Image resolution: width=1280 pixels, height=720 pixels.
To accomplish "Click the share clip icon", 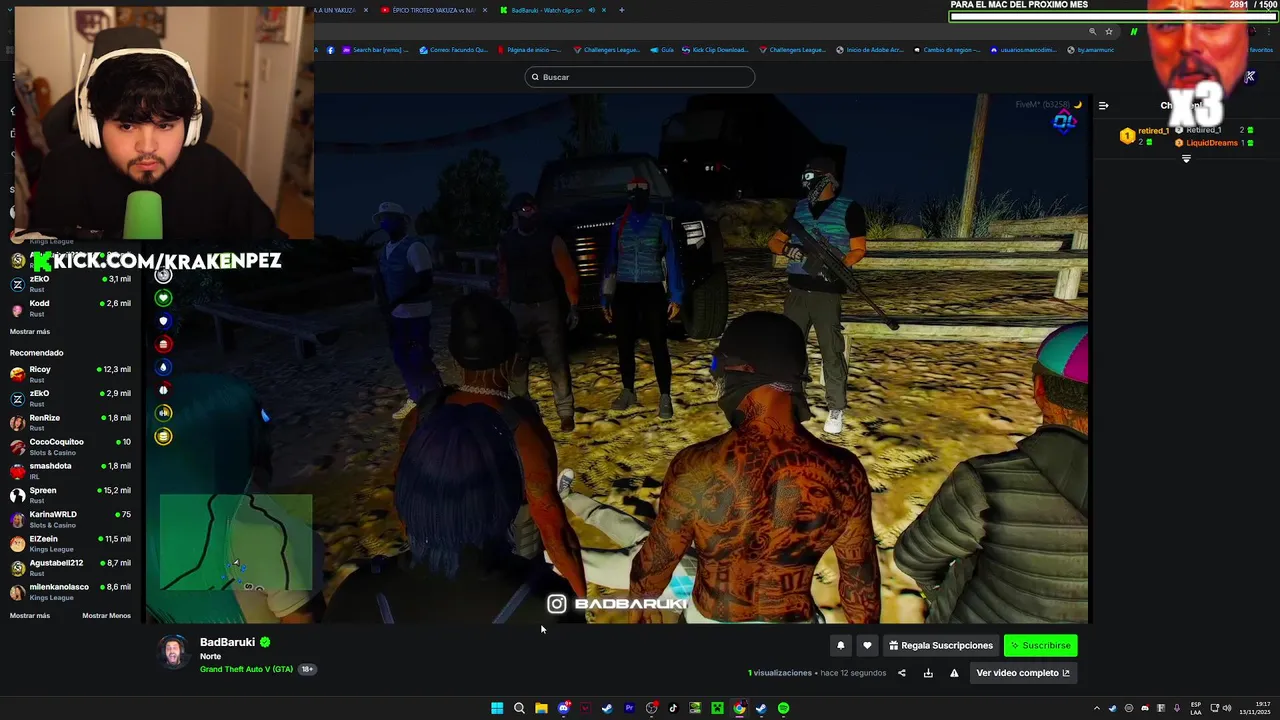I will pyautogui.click(x=901, y=673).
